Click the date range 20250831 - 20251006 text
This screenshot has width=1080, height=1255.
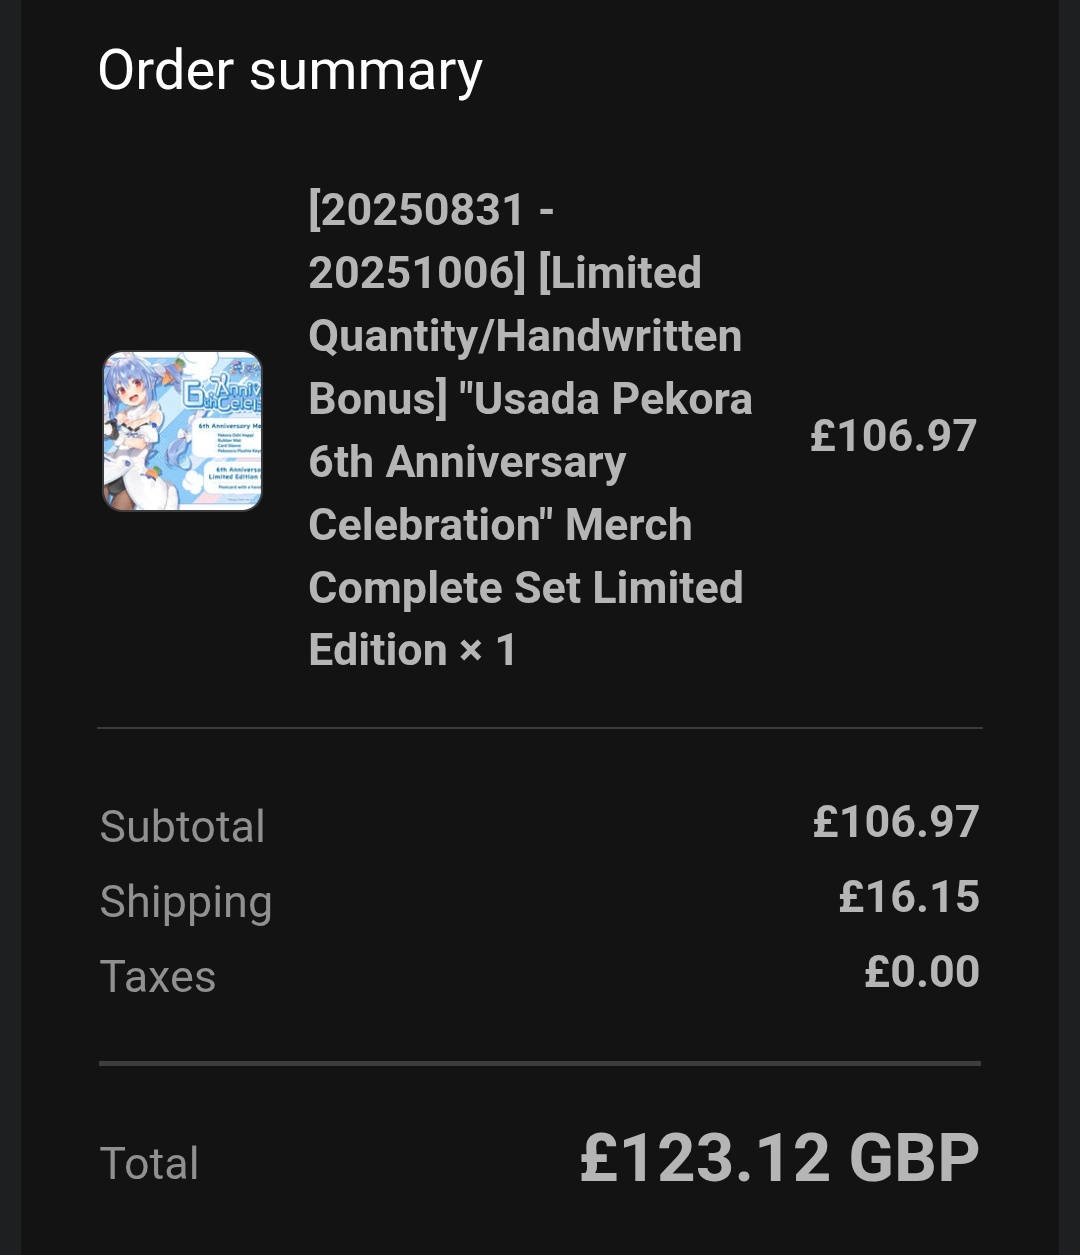431,241
